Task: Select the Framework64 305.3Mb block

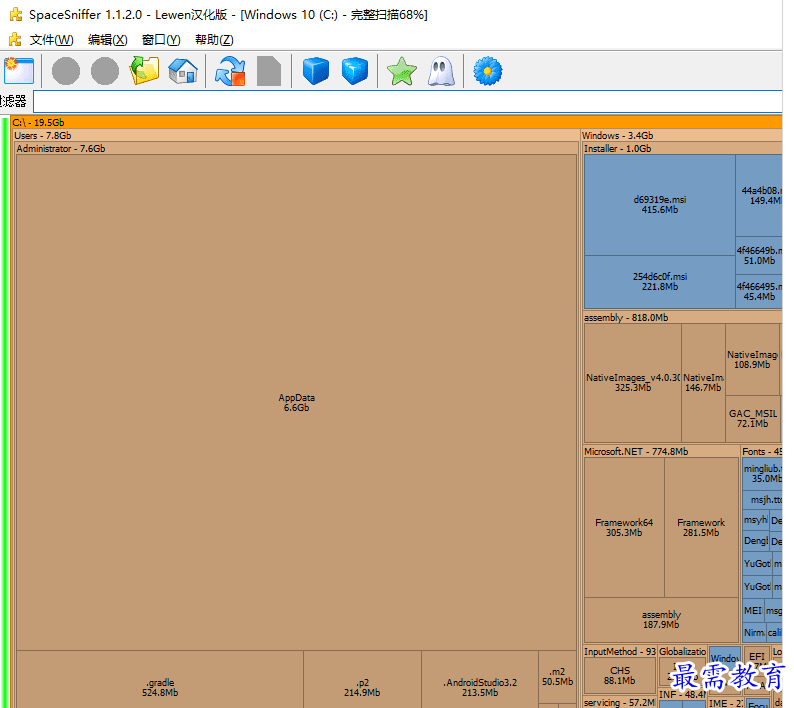Action: click(x=624, y=527)
